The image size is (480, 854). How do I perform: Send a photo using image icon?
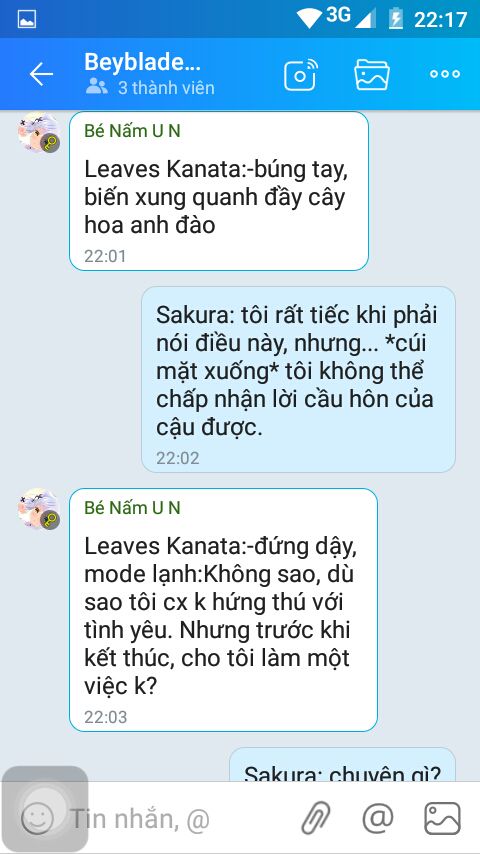[x=442, y=818]
